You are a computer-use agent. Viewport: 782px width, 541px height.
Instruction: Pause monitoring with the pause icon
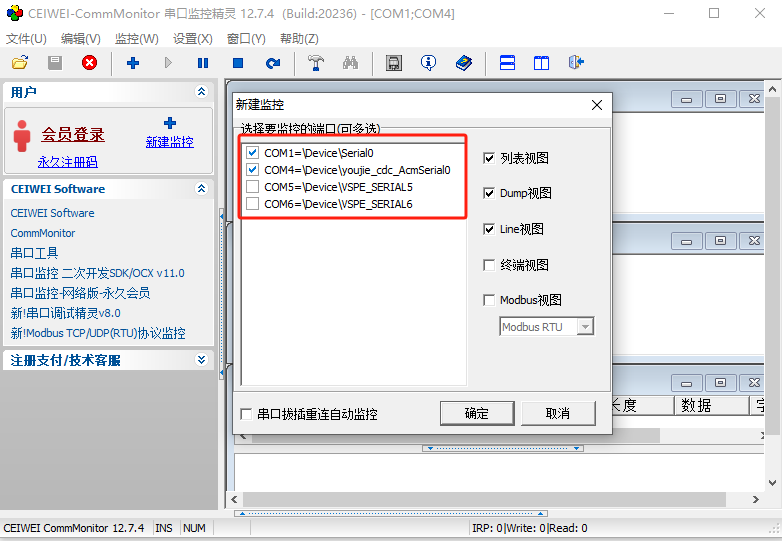203,63
